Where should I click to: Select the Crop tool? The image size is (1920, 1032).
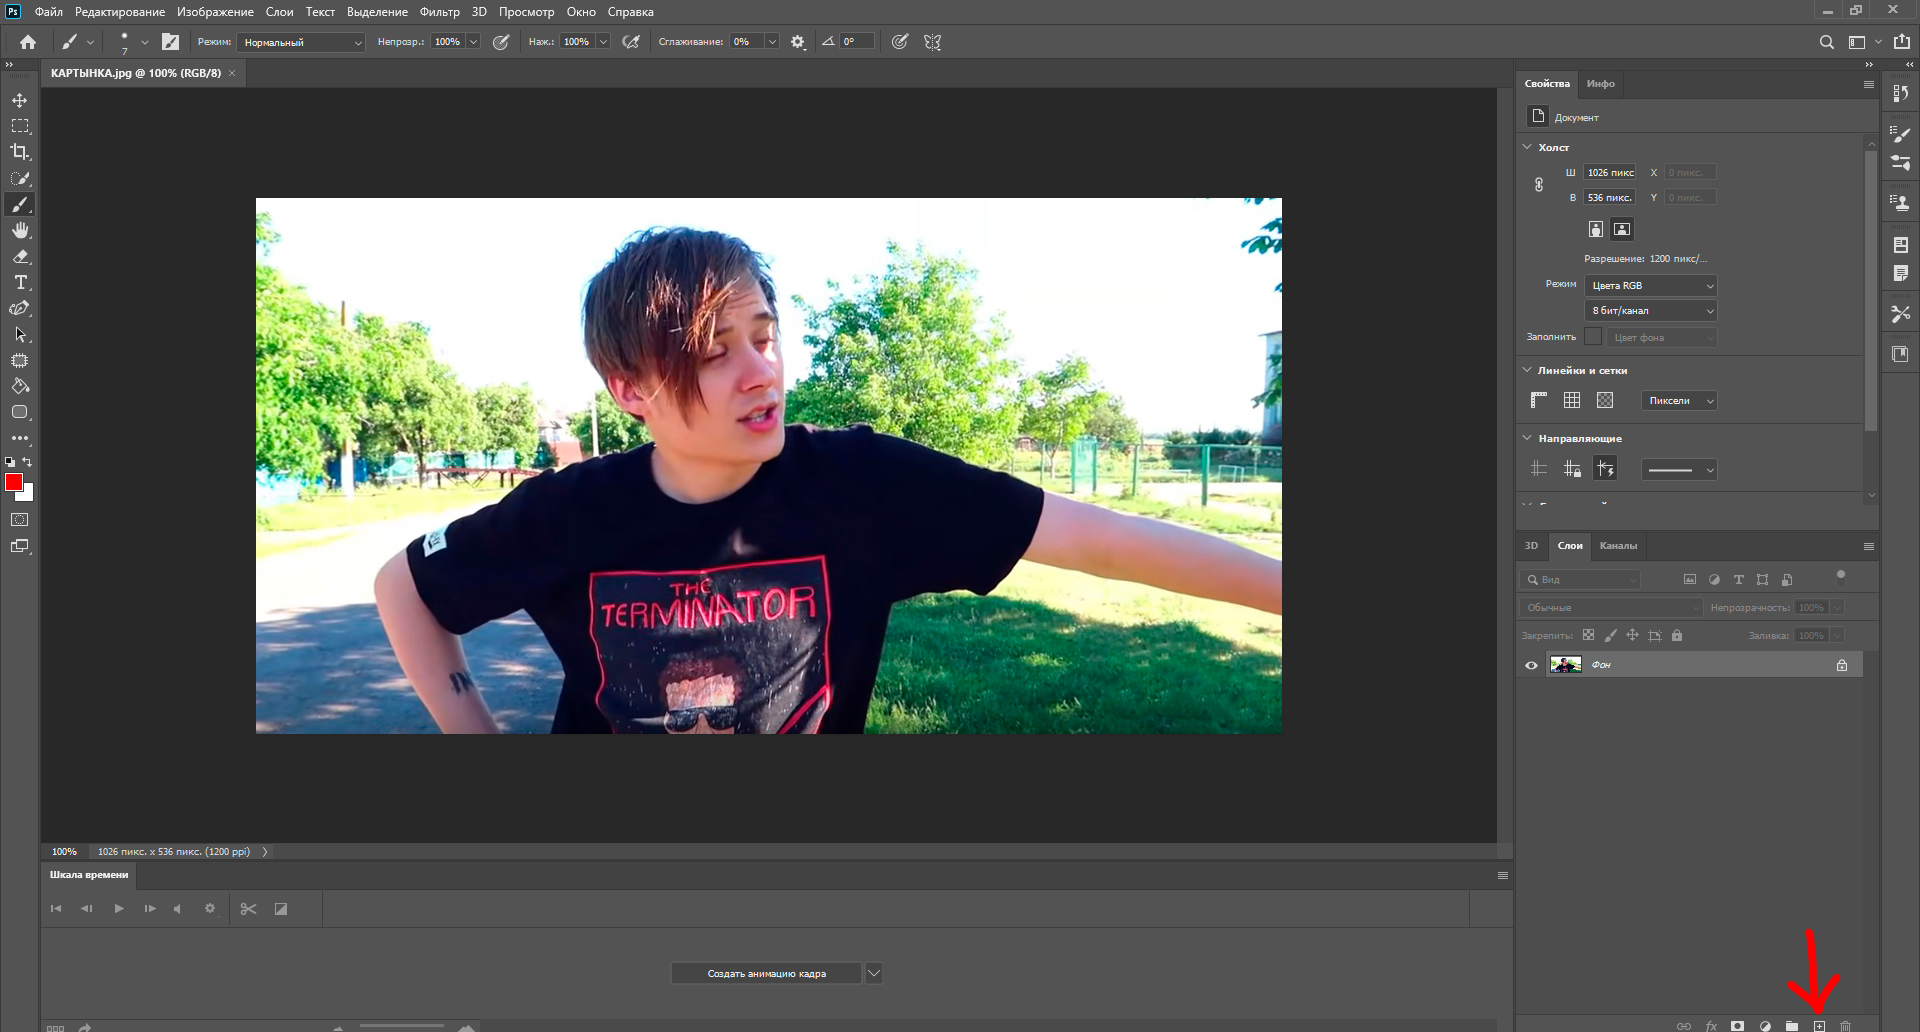20,152
